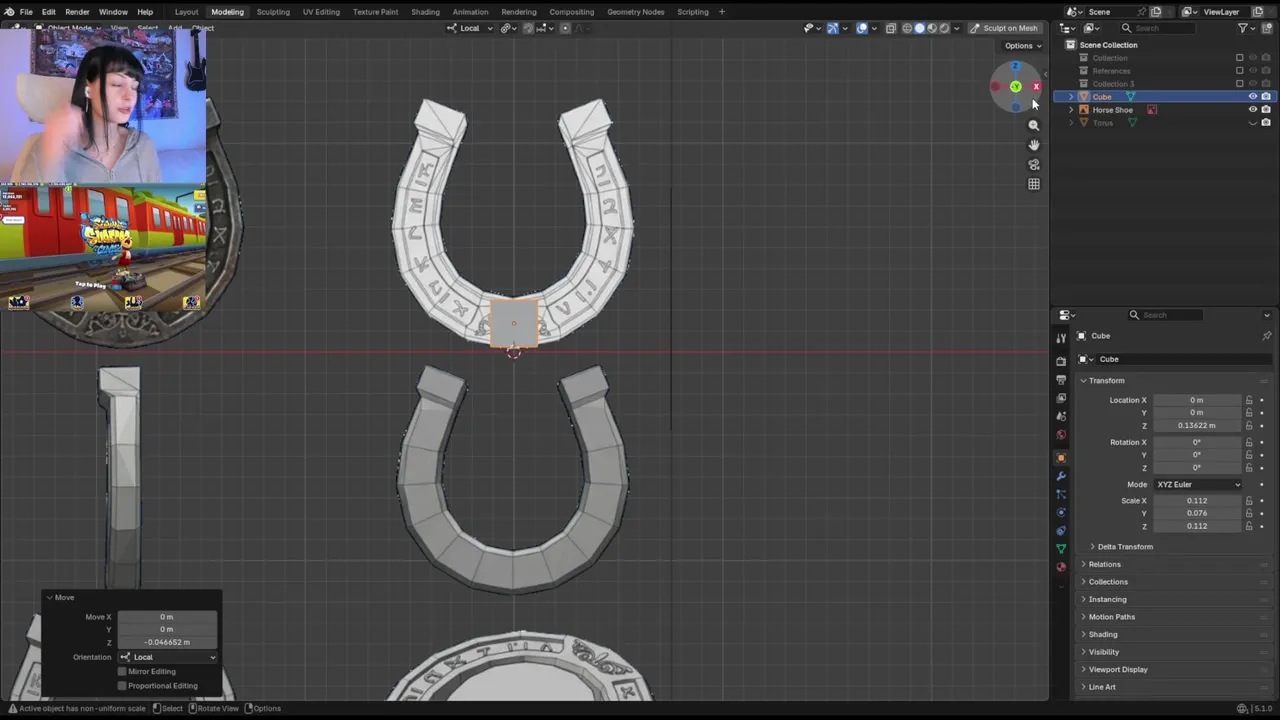The image size is (1280, 720).
Task: Switch perspective/orthographic grid icon
Action: pos(1034,184)
